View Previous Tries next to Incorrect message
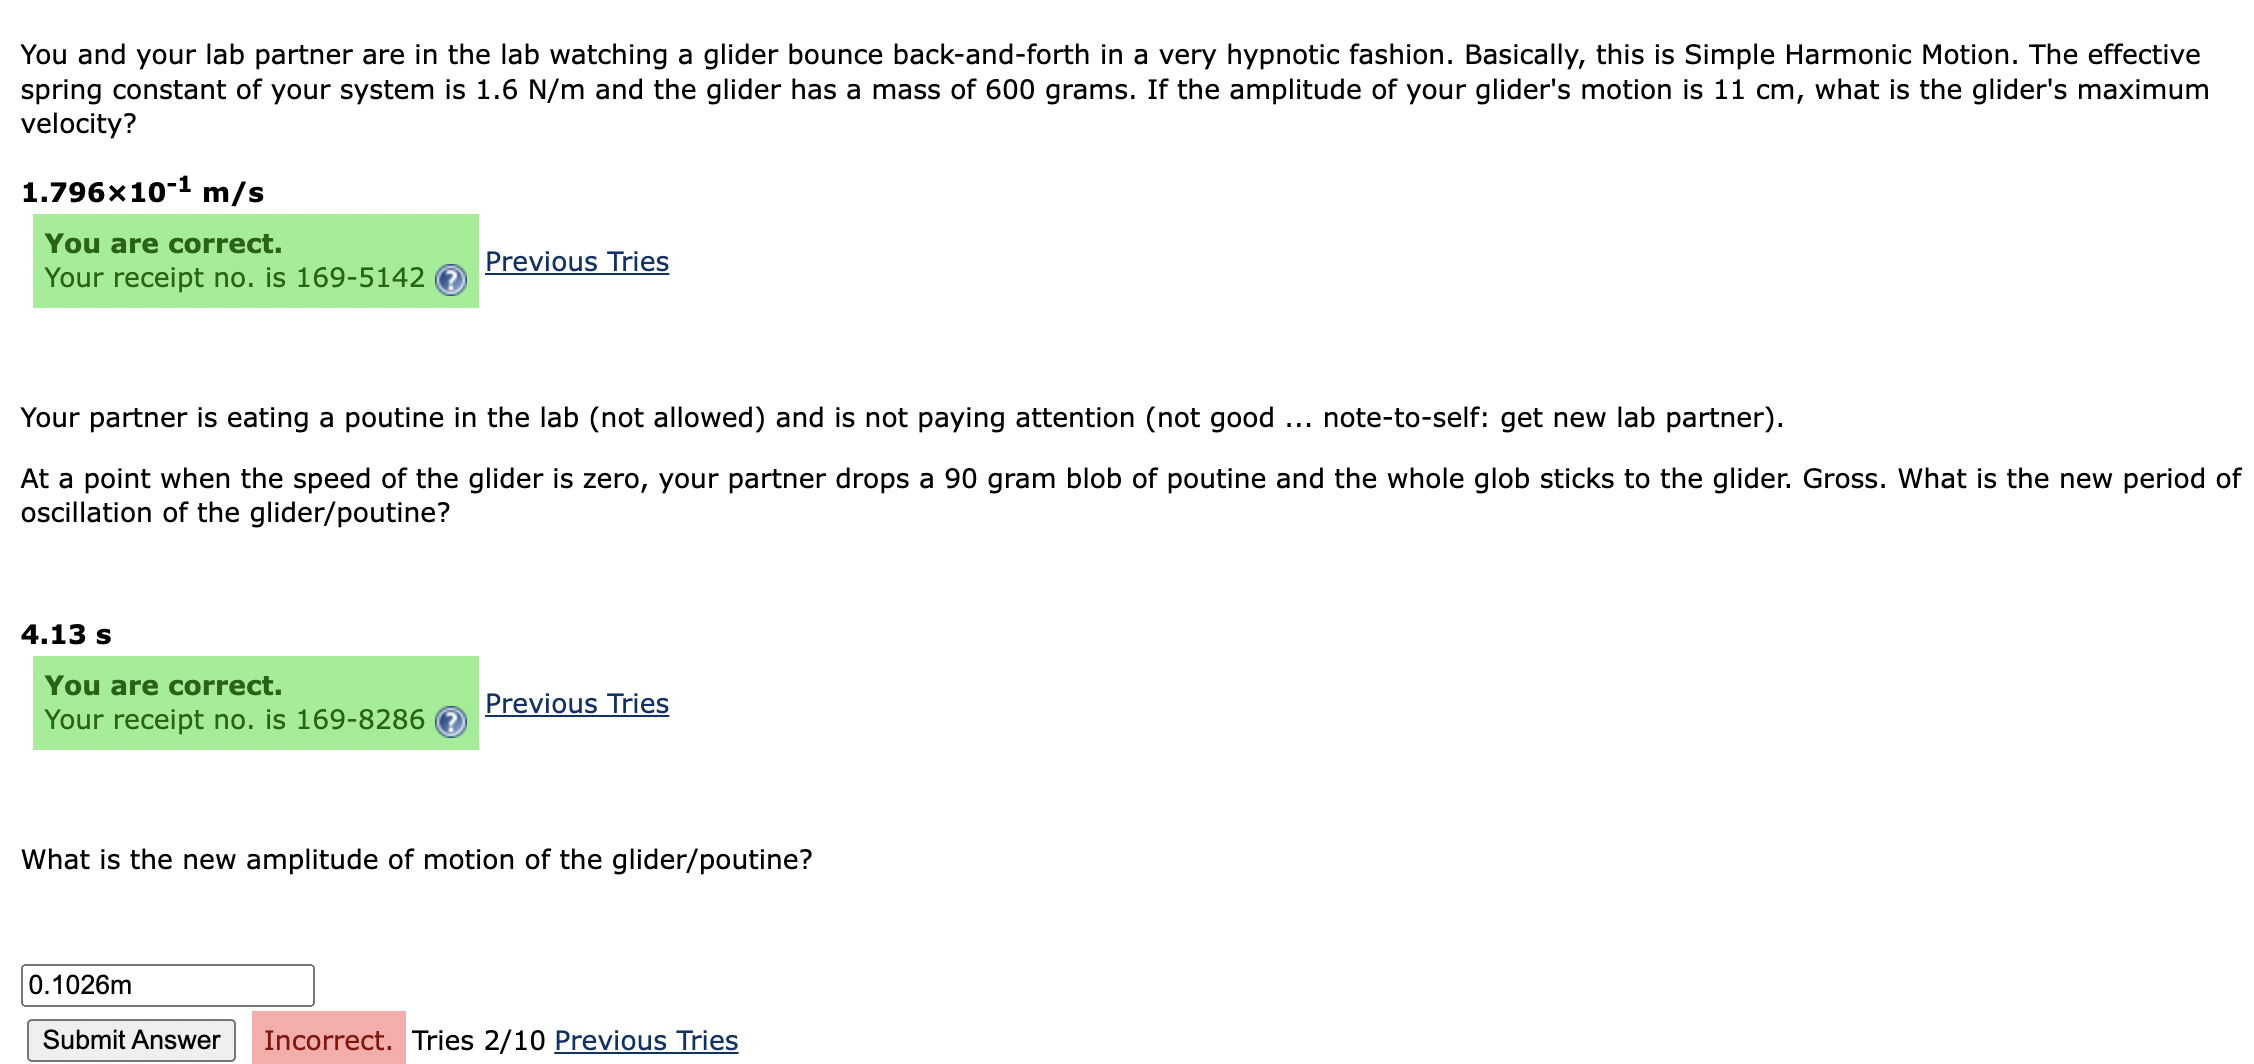The image size is (2254, 1064). (646, 1041)
